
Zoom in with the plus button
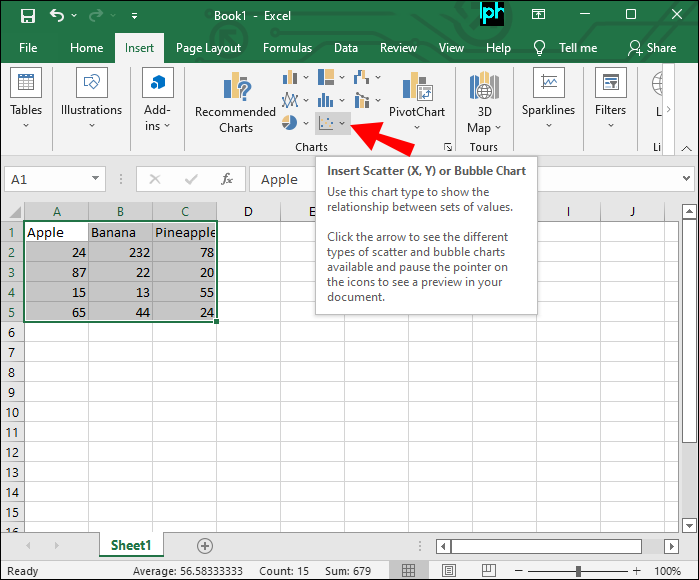pos(637,570)
